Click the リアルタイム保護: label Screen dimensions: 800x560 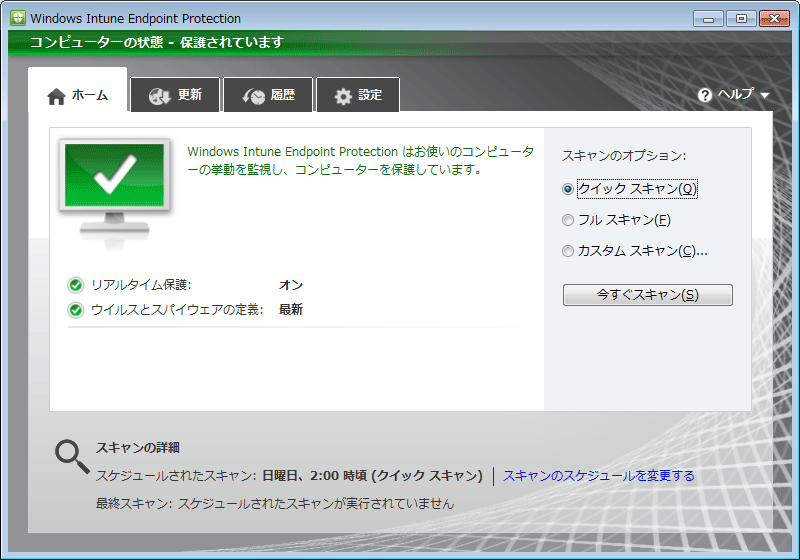[141, 285]
